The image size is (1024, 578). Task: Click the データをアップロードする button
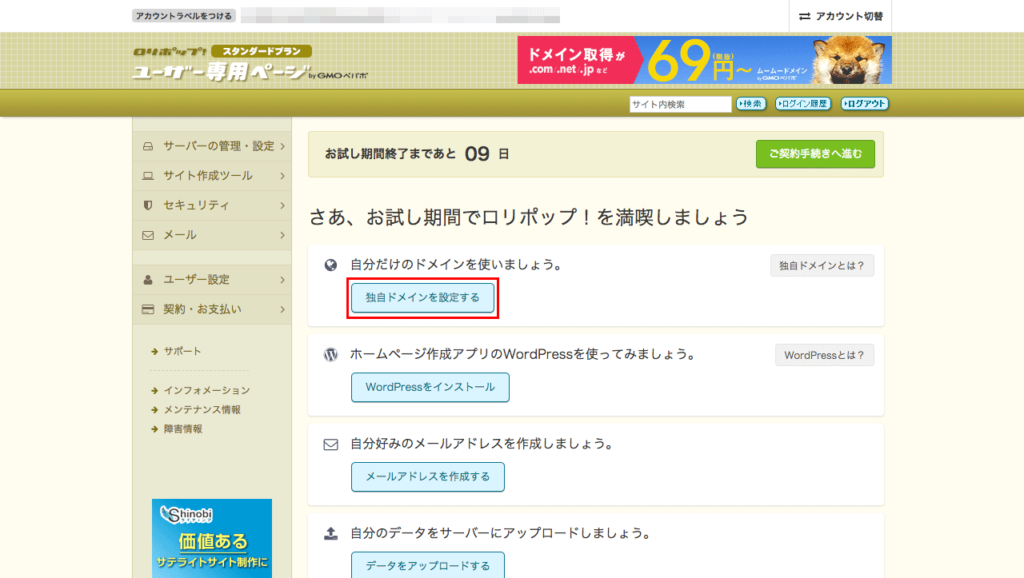click(428, 565)
